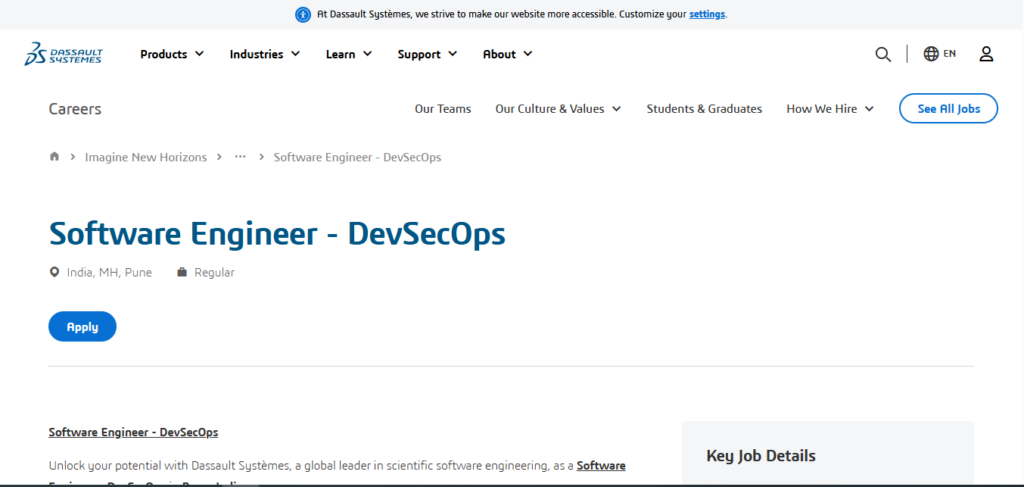Open the Our Teams page

coord(443,109)
